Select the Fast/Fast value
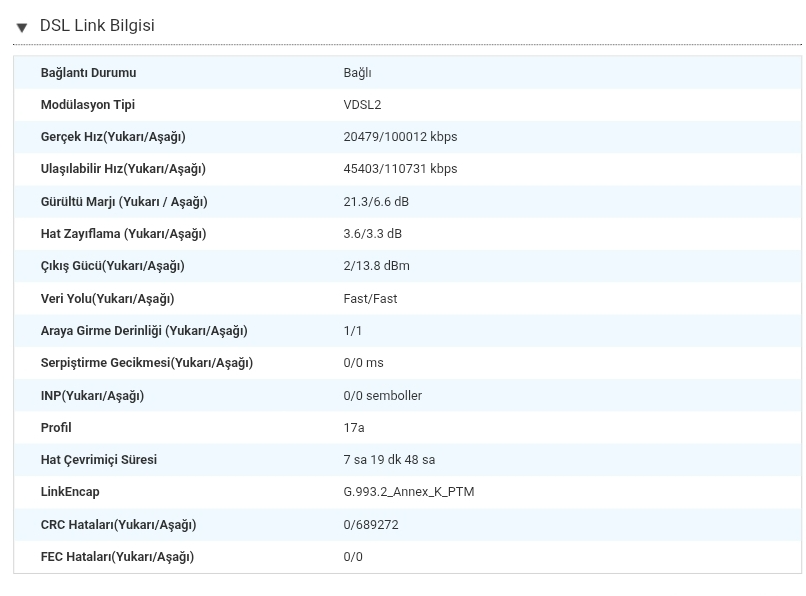 [x=371, y=299]
